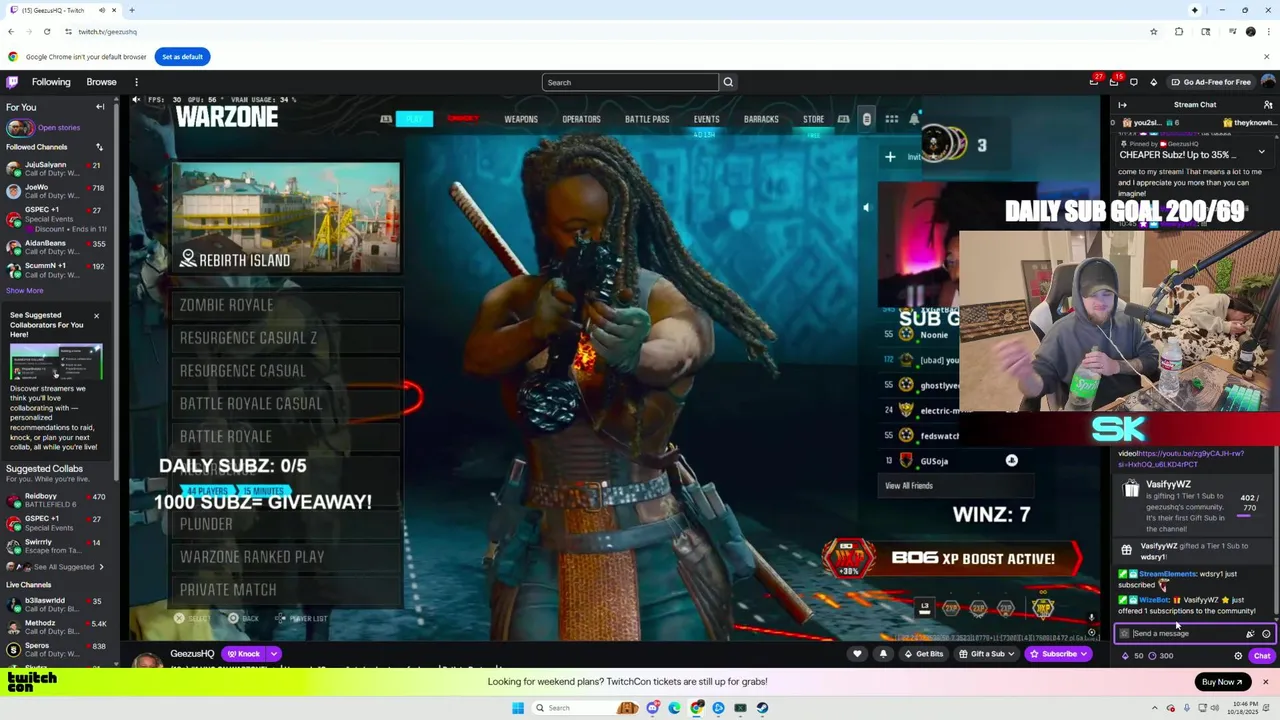Open the Methodz live channel
This screenshot has height=720, width=1280.
[x=56, y=627]
